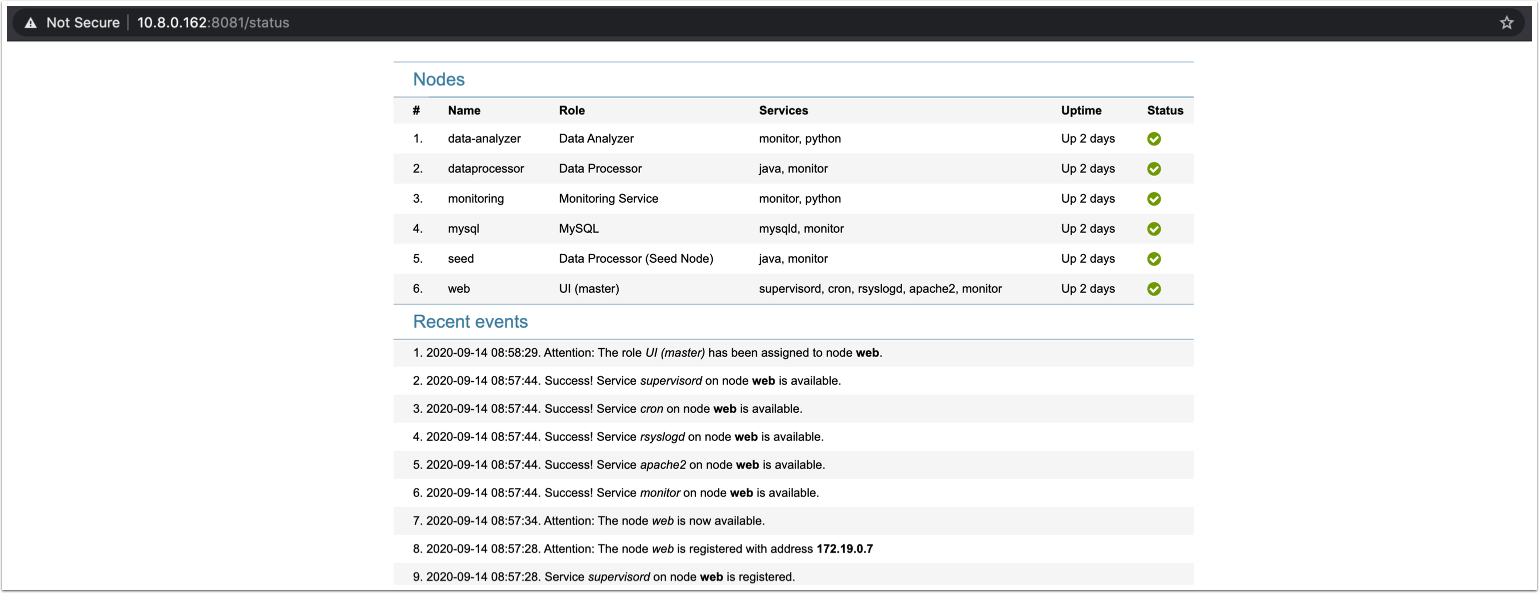Click the Nodes section heading
This screenshot has height=593, width=1539.
point(439,80)
